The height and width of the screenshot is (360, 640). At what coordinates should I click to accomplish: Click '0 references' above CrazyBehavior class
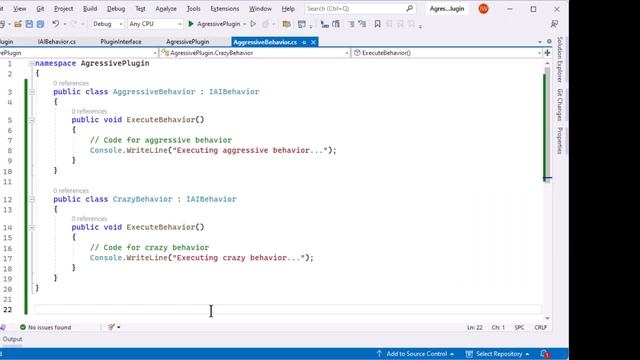click(x=71, y=191)
